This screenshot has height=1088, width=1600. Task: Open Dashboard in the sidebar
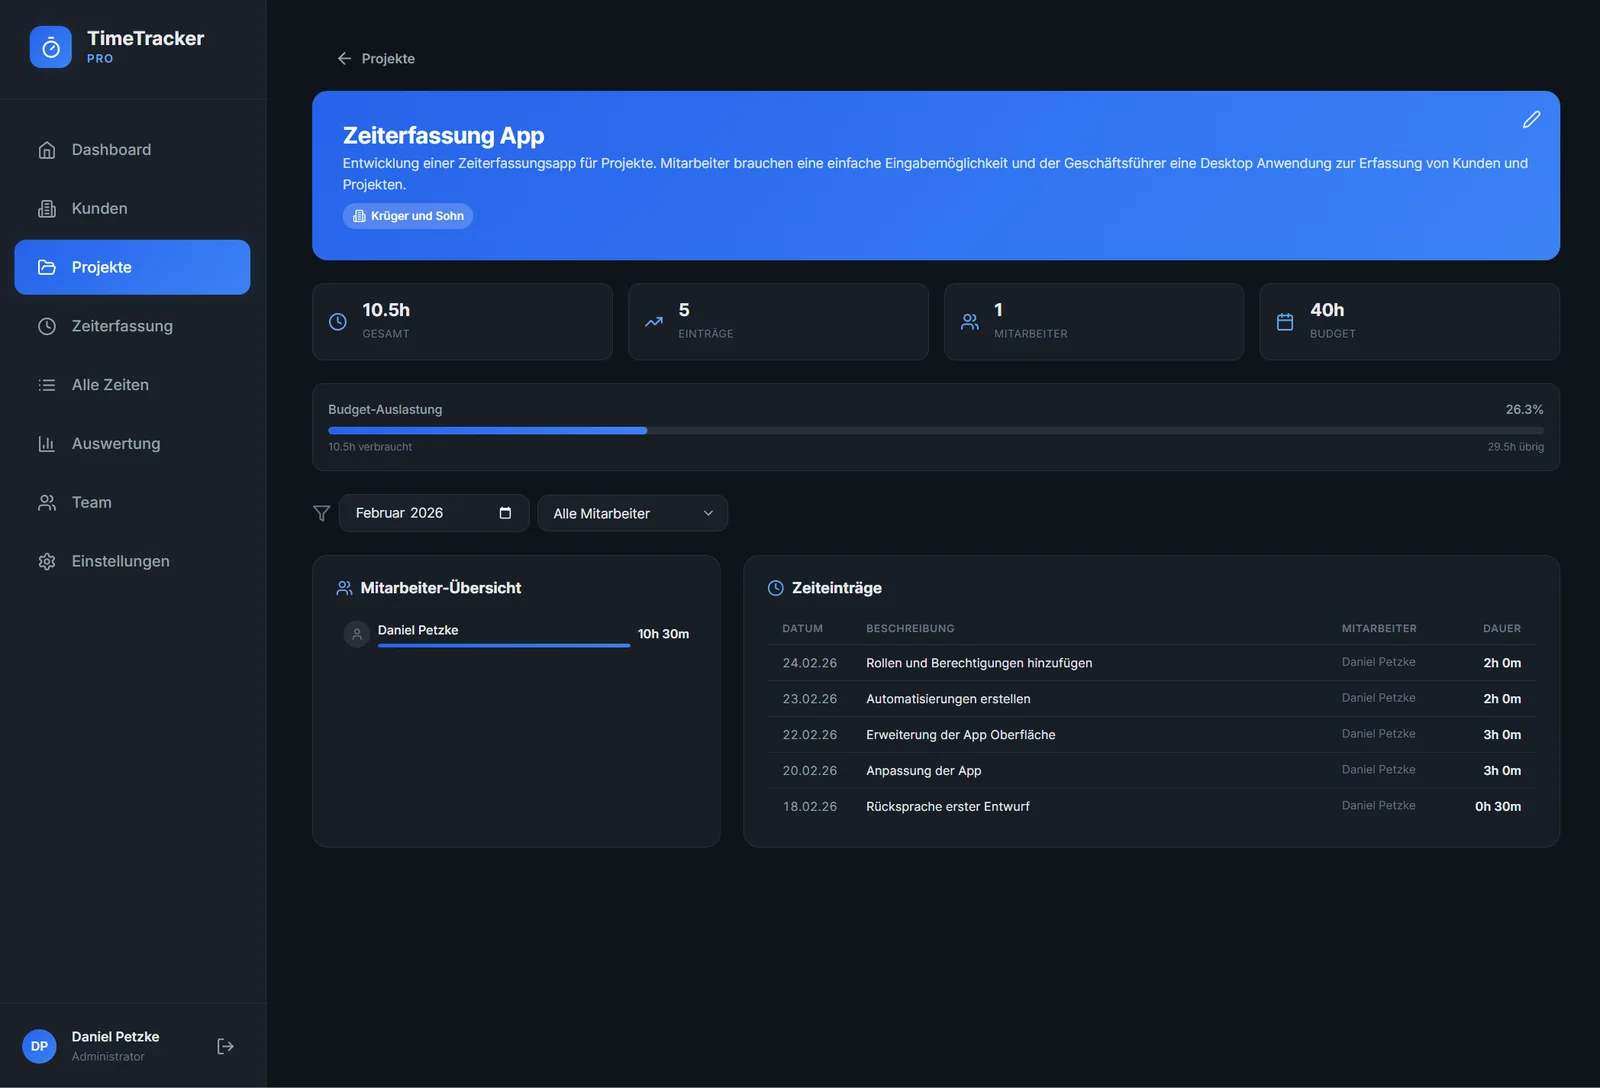pyautogui.click(x=132, y=150)
